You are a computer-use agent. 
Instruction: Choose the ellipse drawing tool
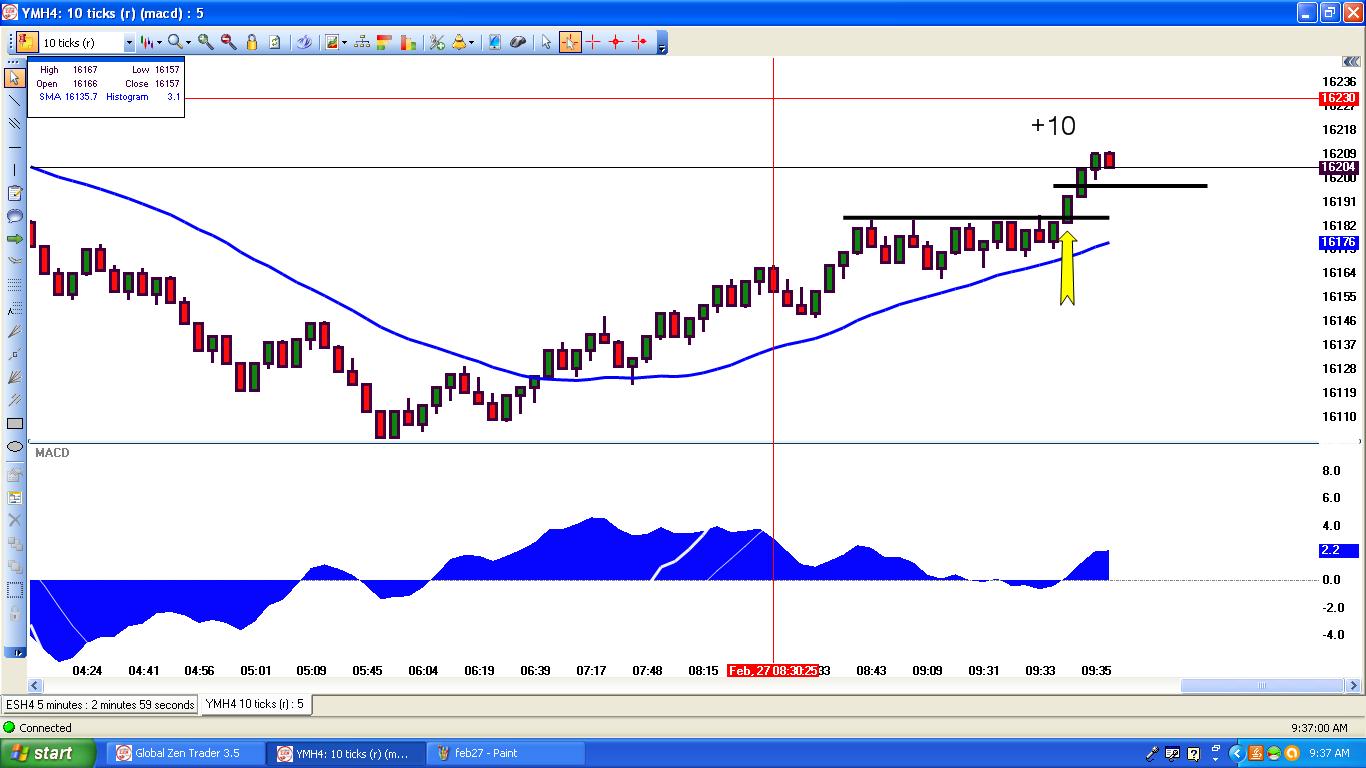14,446
